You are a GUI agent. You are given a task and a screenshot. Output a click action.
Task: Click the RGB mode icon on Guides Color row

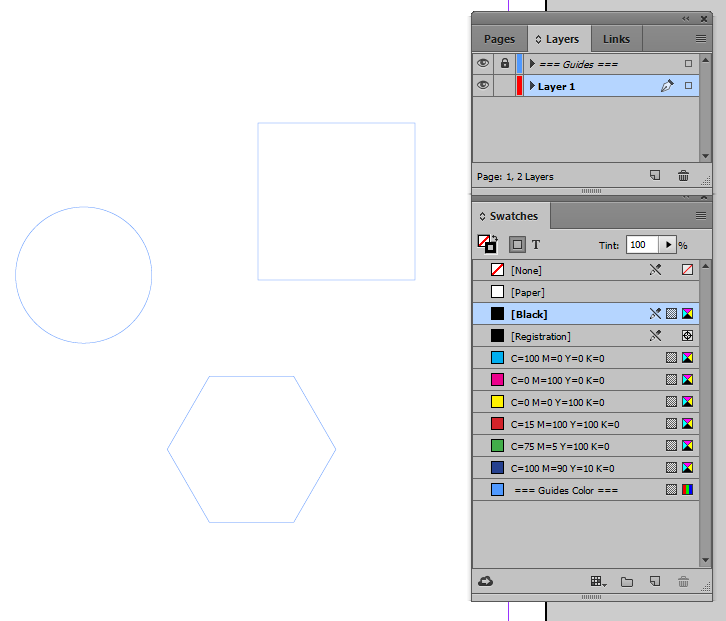(688, 489)
